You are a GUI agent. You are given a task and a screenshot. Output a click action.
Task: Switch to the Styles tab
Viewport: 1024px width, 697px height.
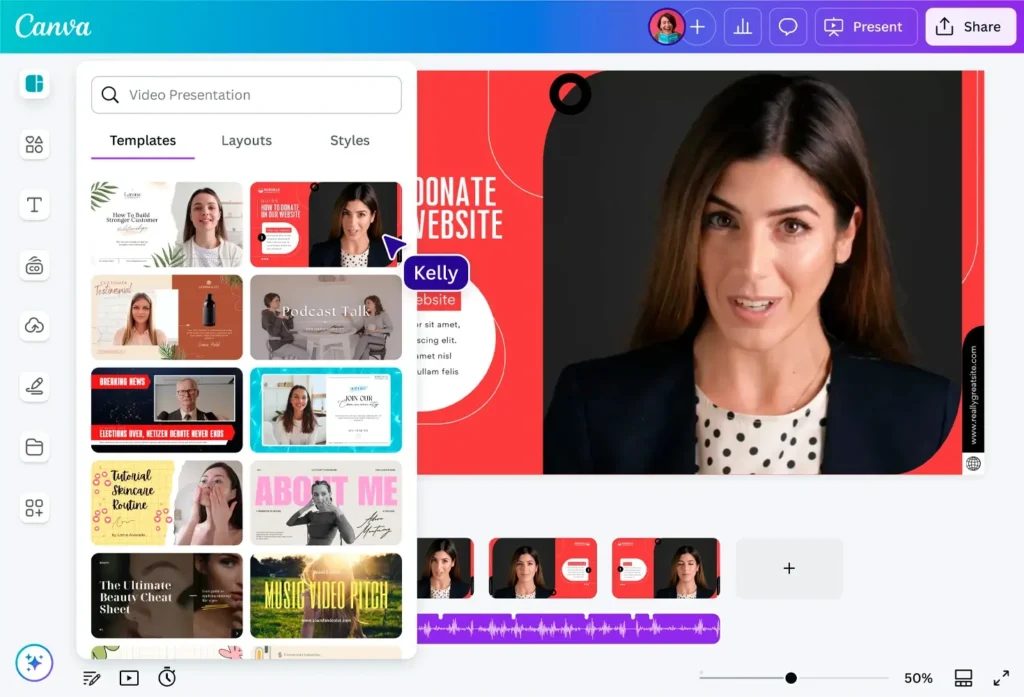pos(349,140)
